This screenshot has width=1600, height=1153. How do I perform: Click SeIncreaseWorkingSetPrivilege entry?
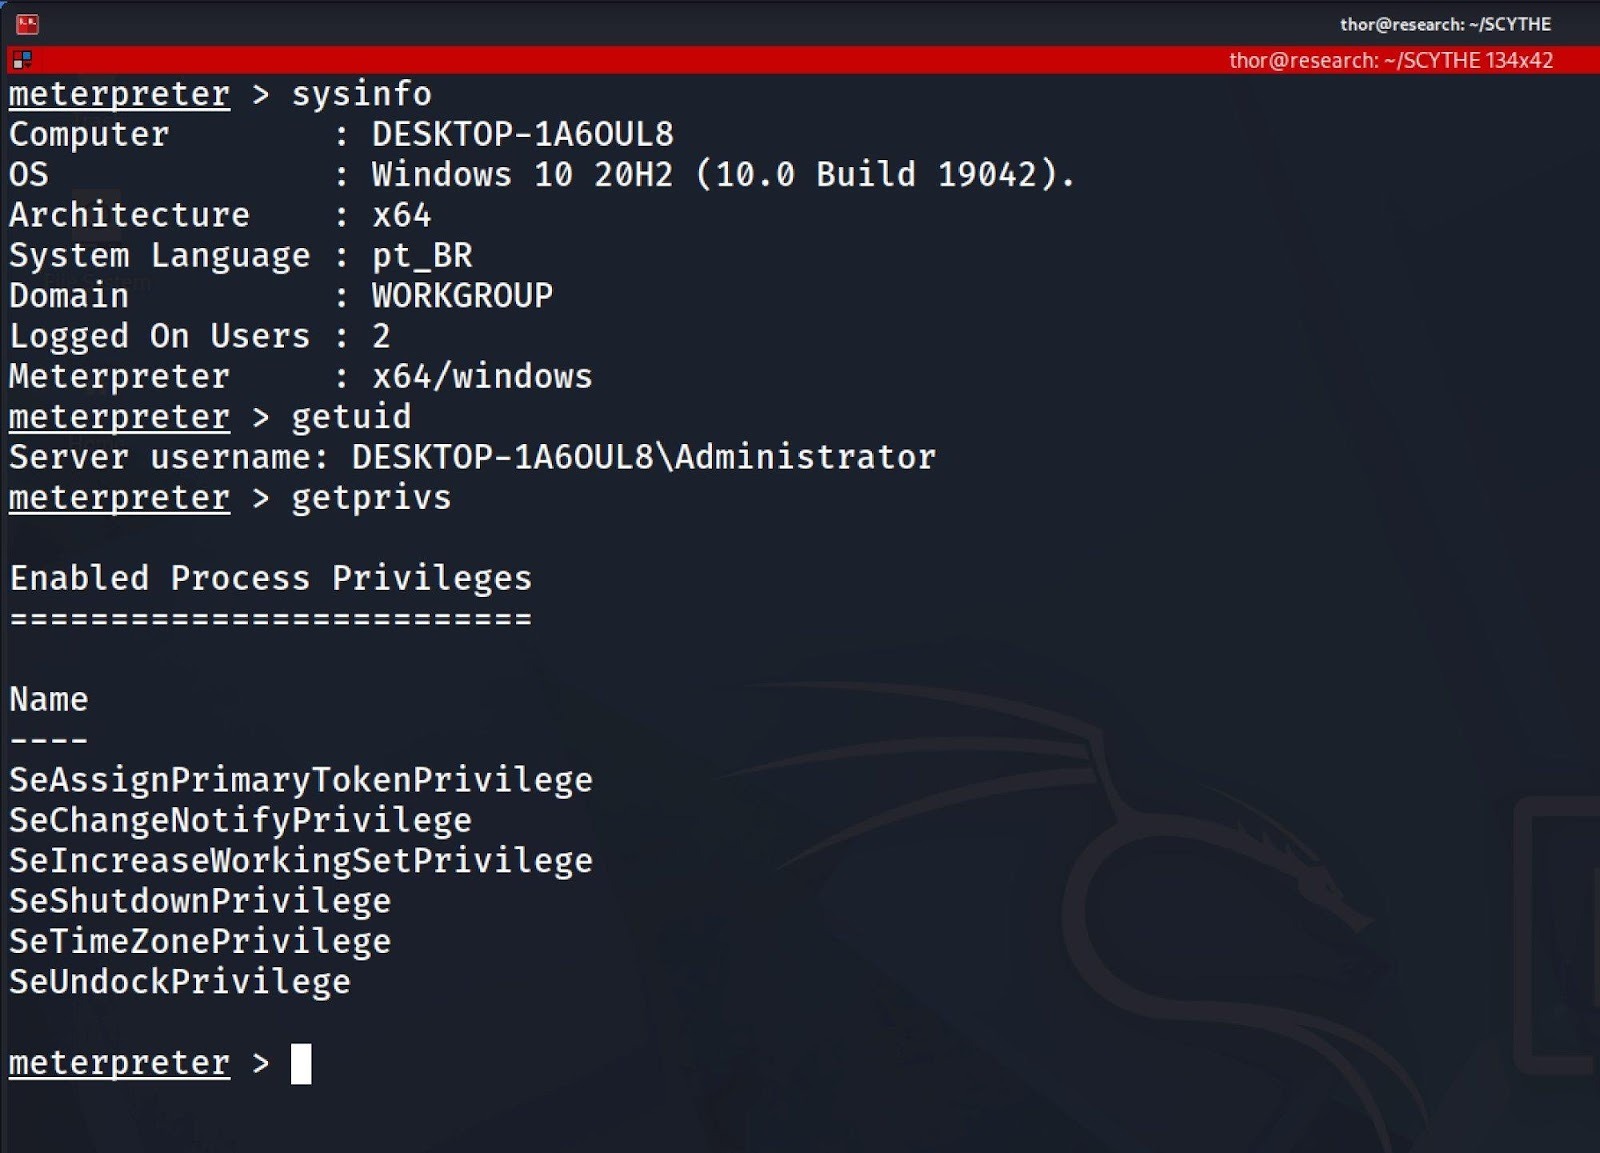300,861
